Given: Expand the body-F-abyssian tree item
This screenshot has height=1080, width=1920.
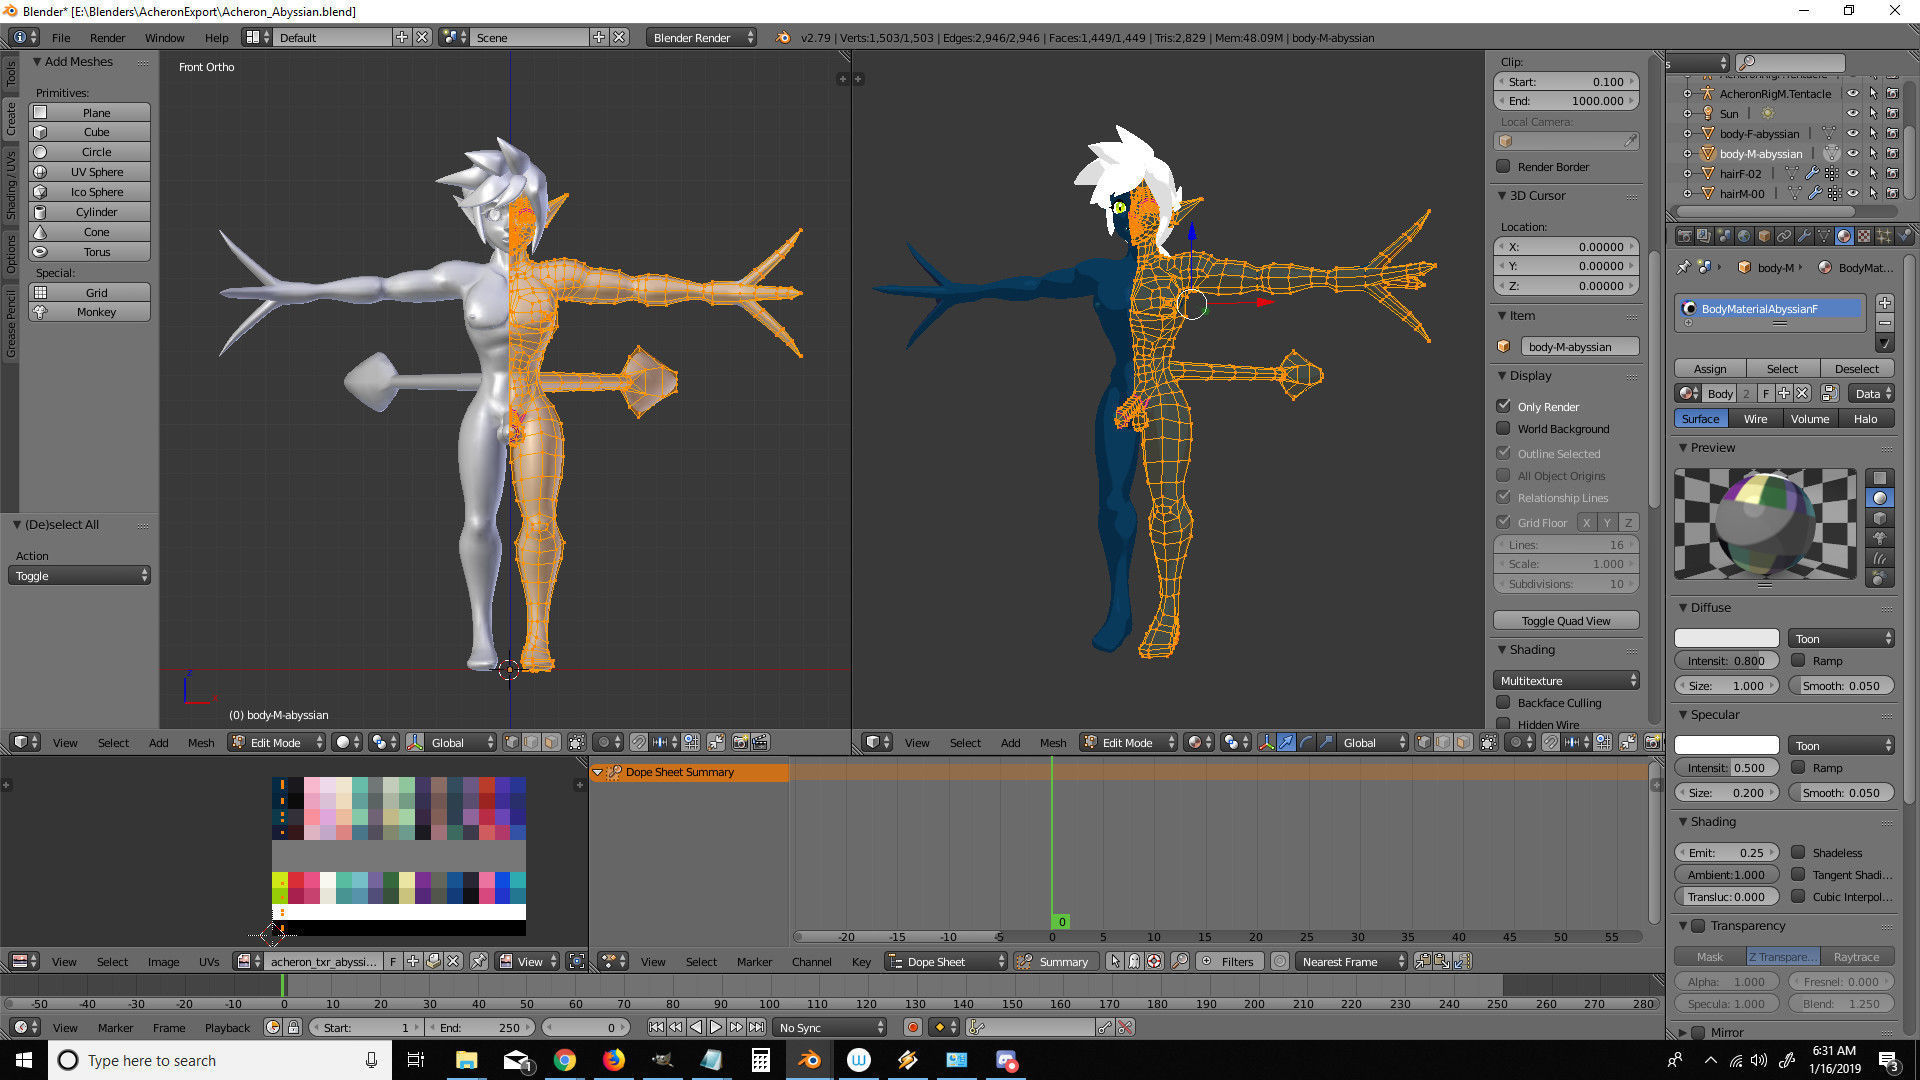Looking at the screenshot, I should 1687,133.
